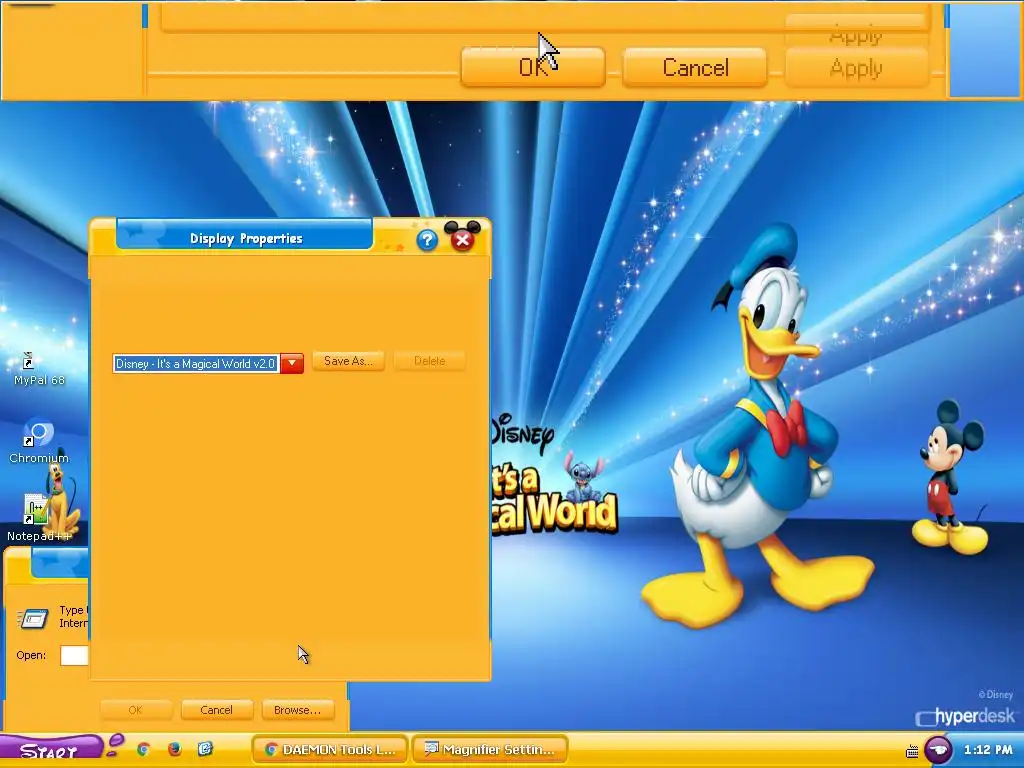Click the Run program icon in Run dialog

pyautogui.click(x=33, y=617)
